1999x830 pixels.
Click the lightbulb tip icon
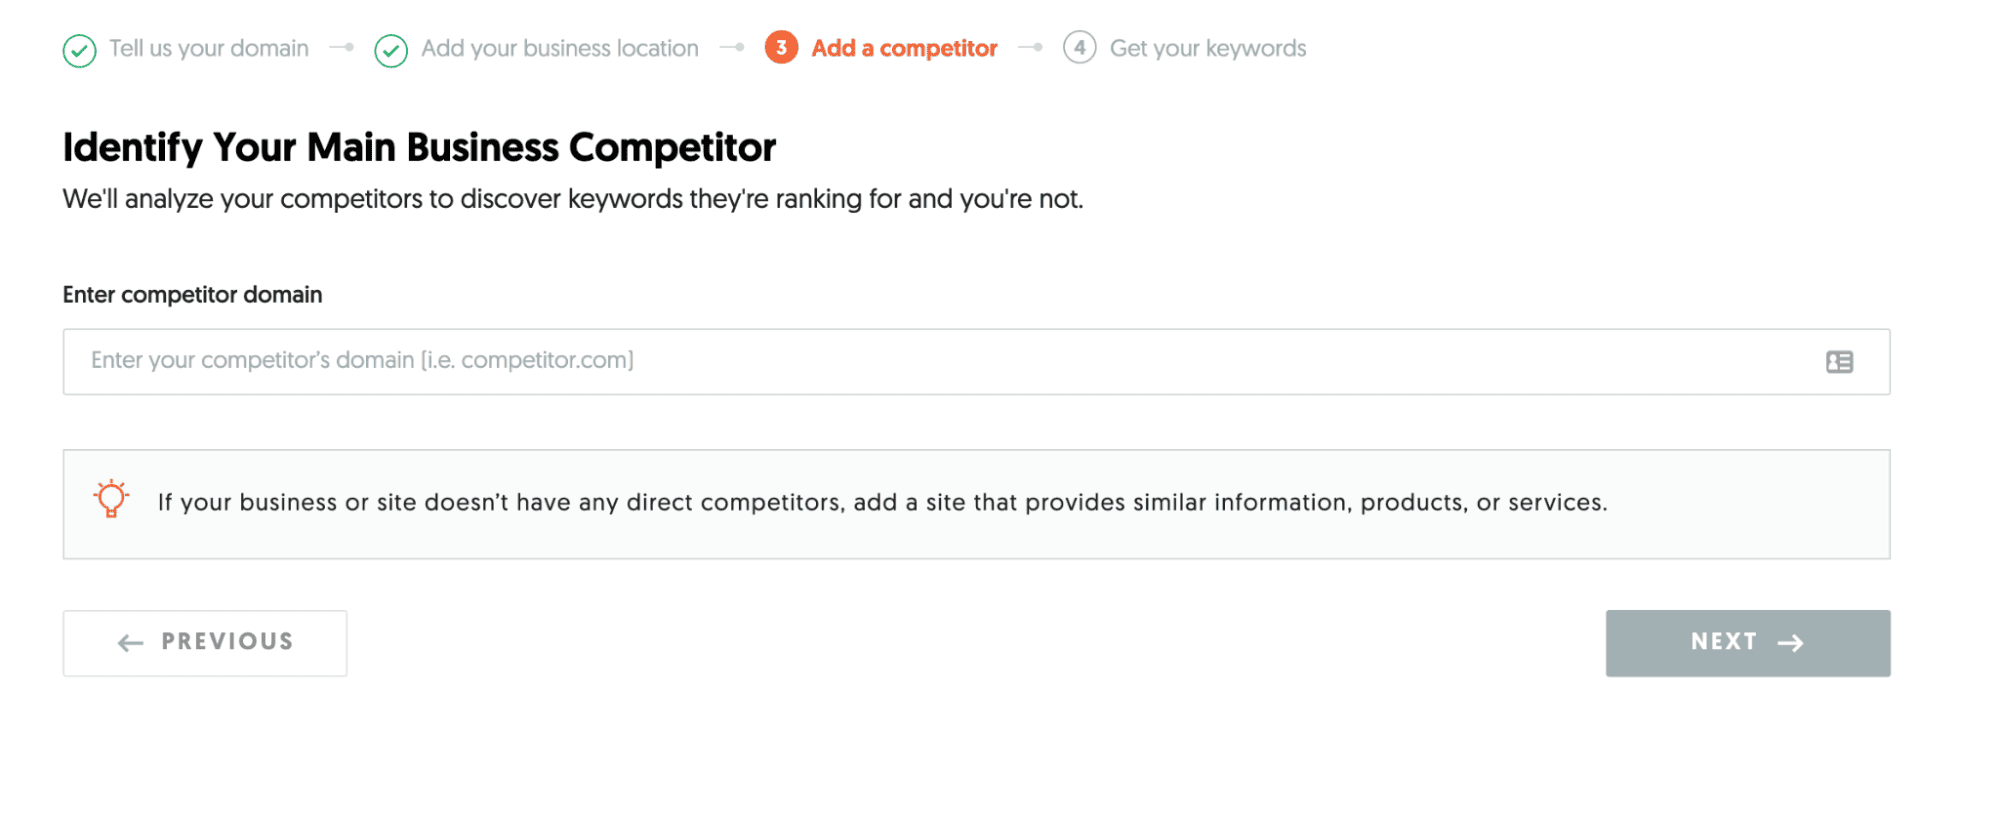click(110, 499)
